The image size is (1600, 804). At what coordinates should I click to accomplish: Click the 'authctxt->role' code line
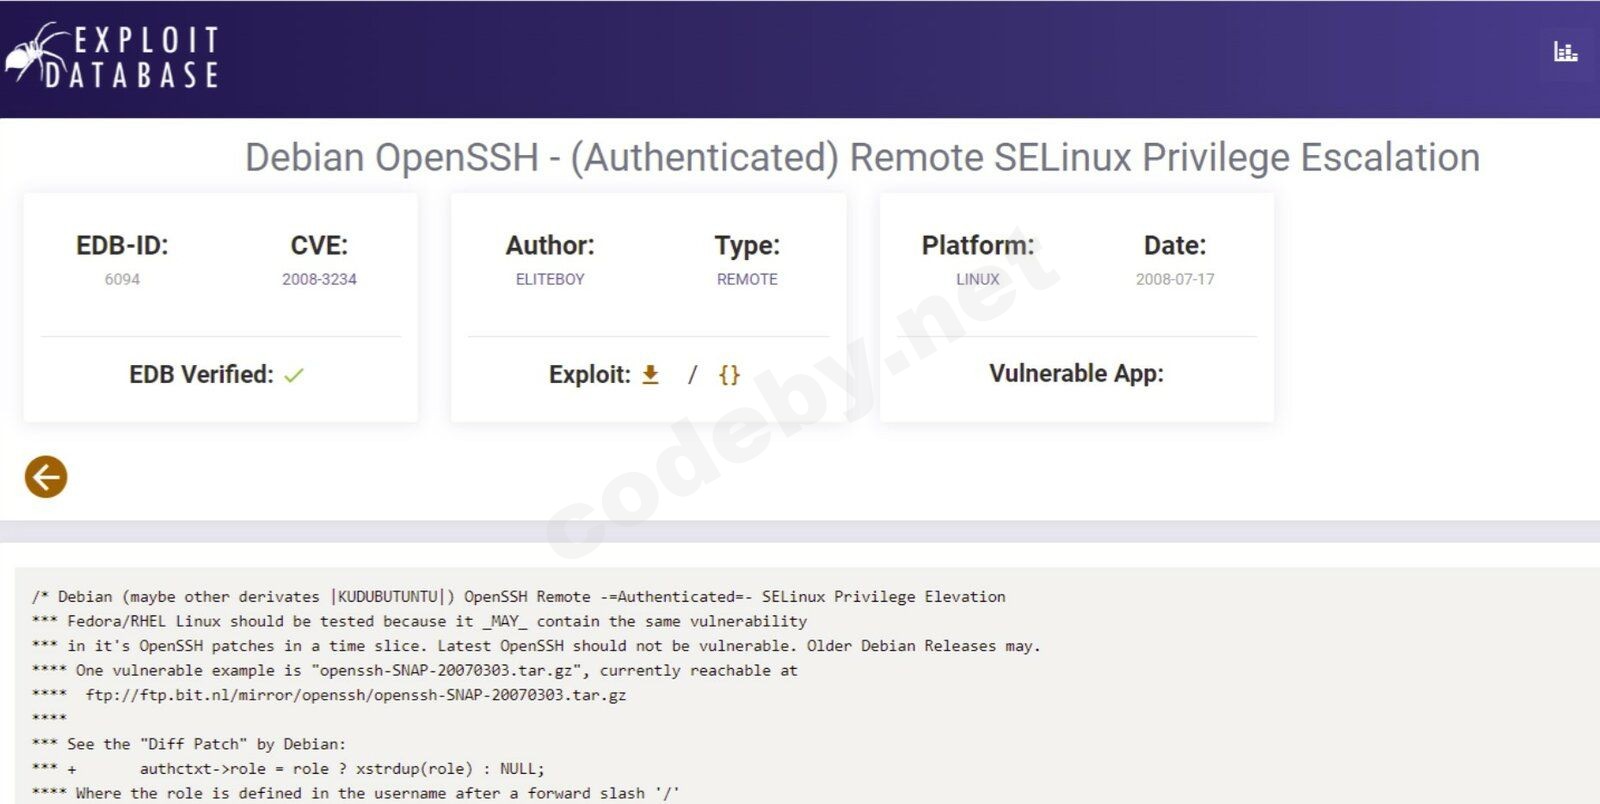pyautogui.click(x=288, y=769)
